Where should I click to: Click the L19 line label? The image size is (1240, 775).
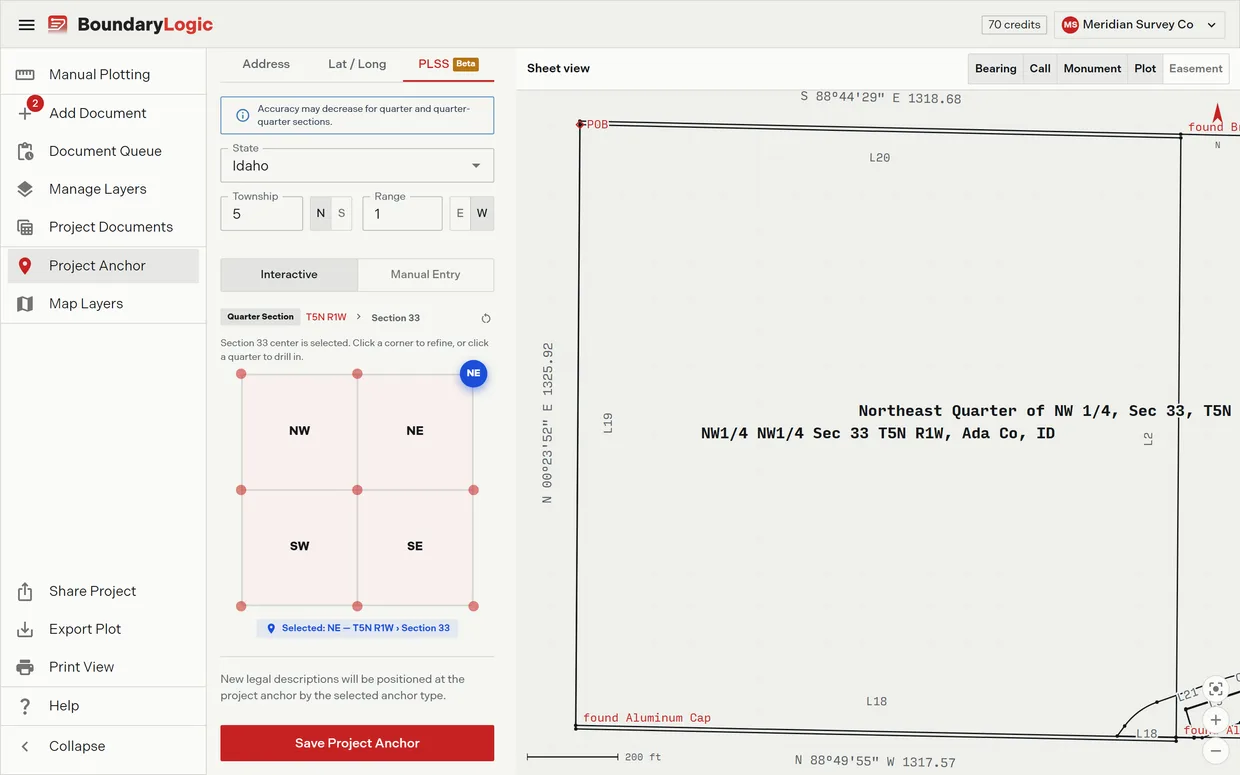click(608, 423)
